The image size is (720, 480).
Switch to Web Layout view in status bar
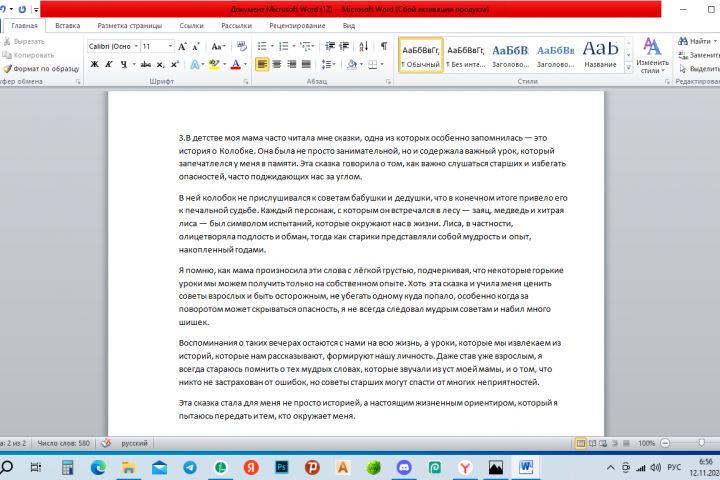pos(603,443)
